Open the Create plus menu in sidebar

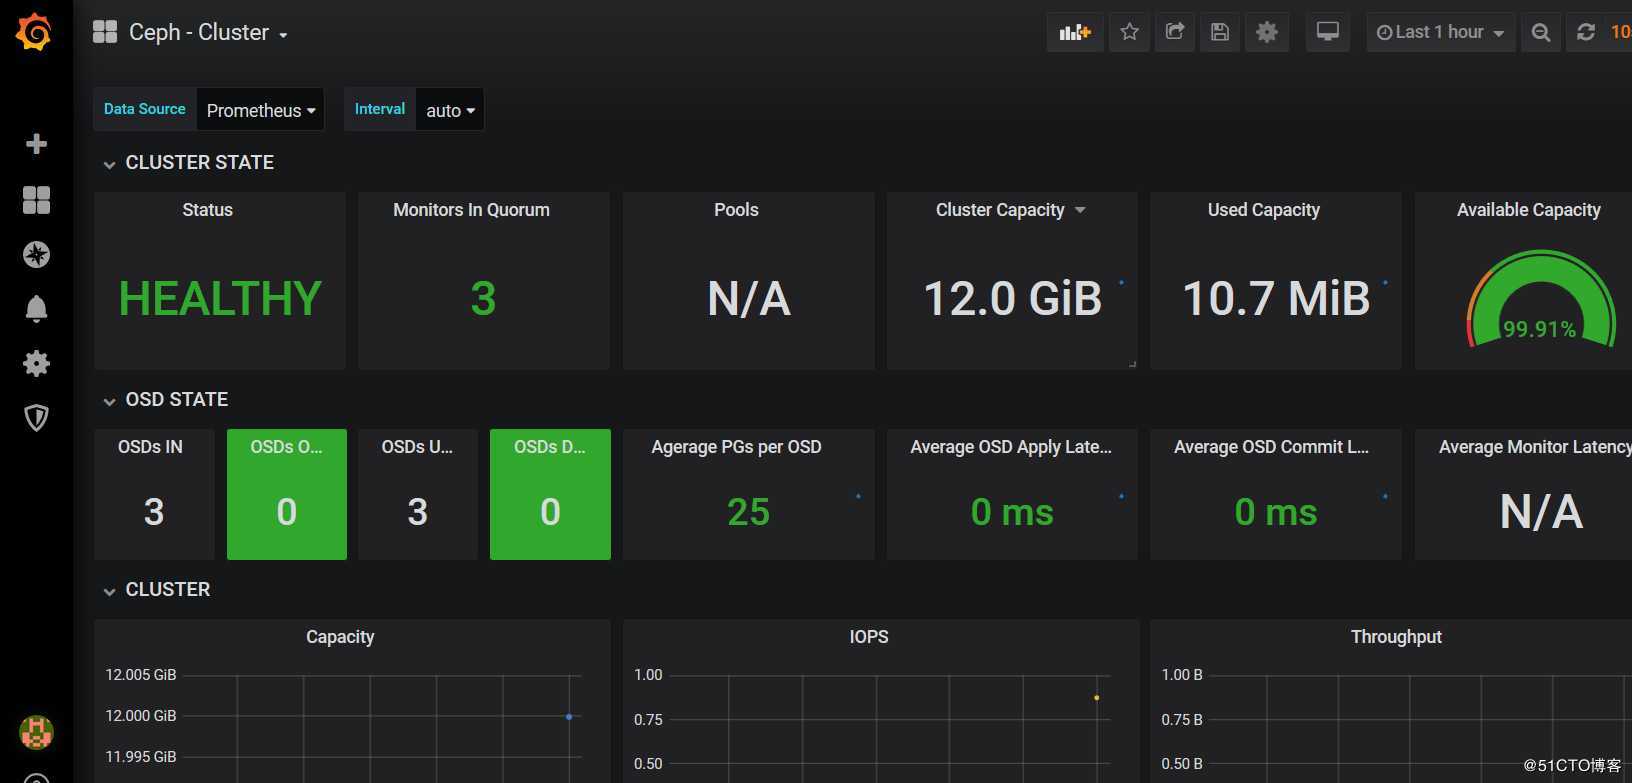(36, 144)
